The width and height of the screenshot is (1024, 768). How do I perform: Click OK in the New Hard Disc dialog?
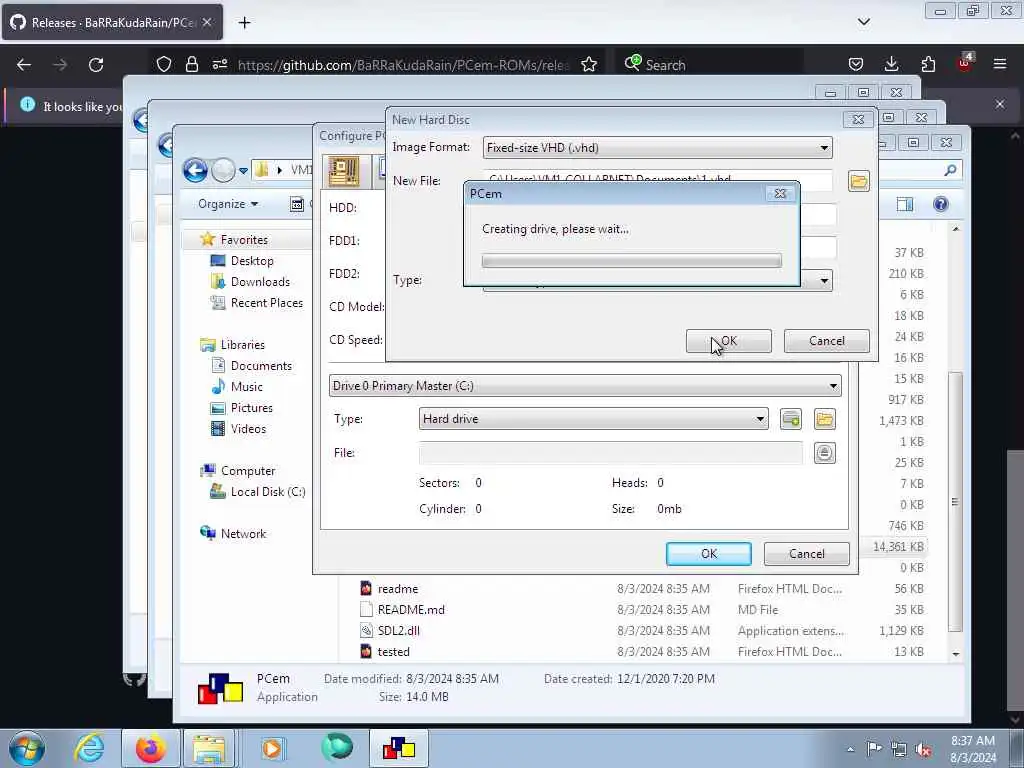tap(729, 341)
